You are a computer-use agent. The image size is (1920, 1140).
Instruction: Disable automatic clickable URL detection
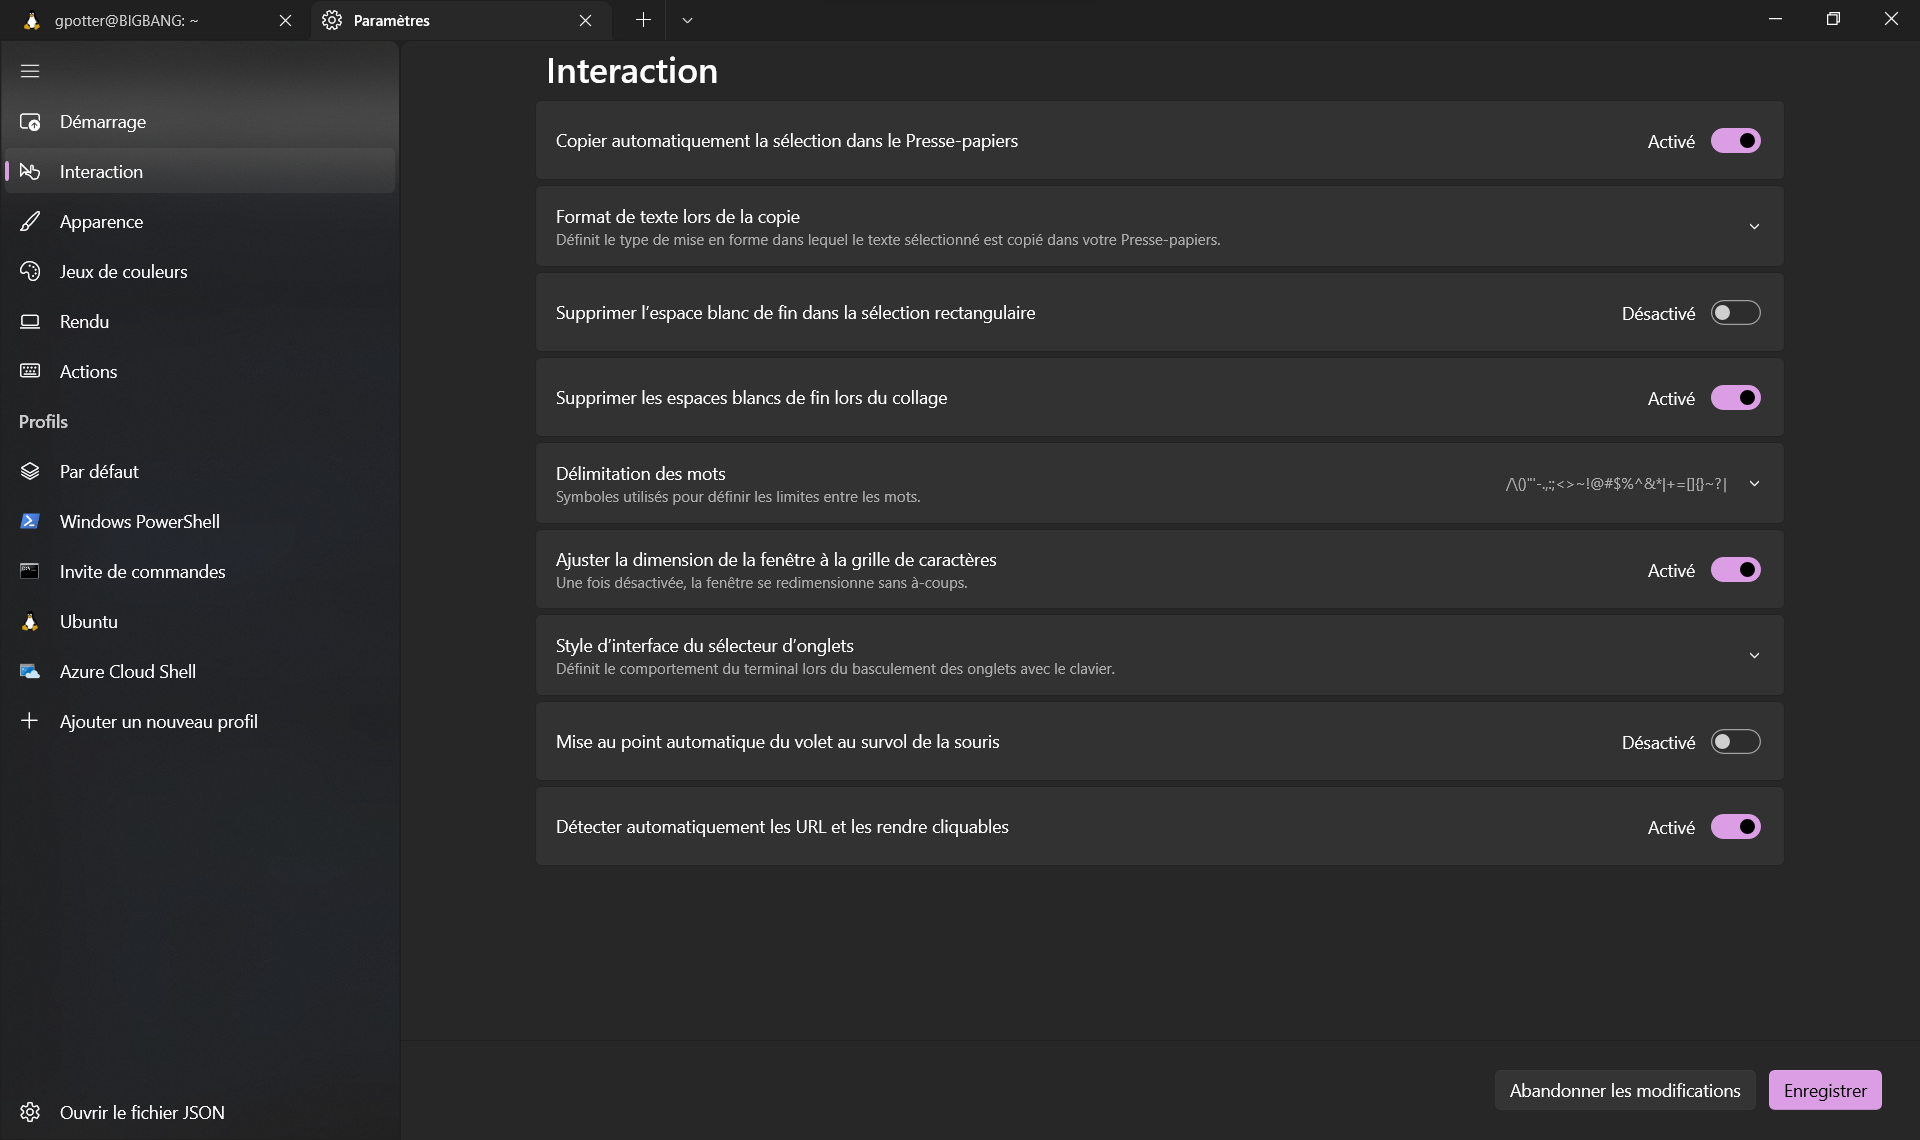[1735, 827]
